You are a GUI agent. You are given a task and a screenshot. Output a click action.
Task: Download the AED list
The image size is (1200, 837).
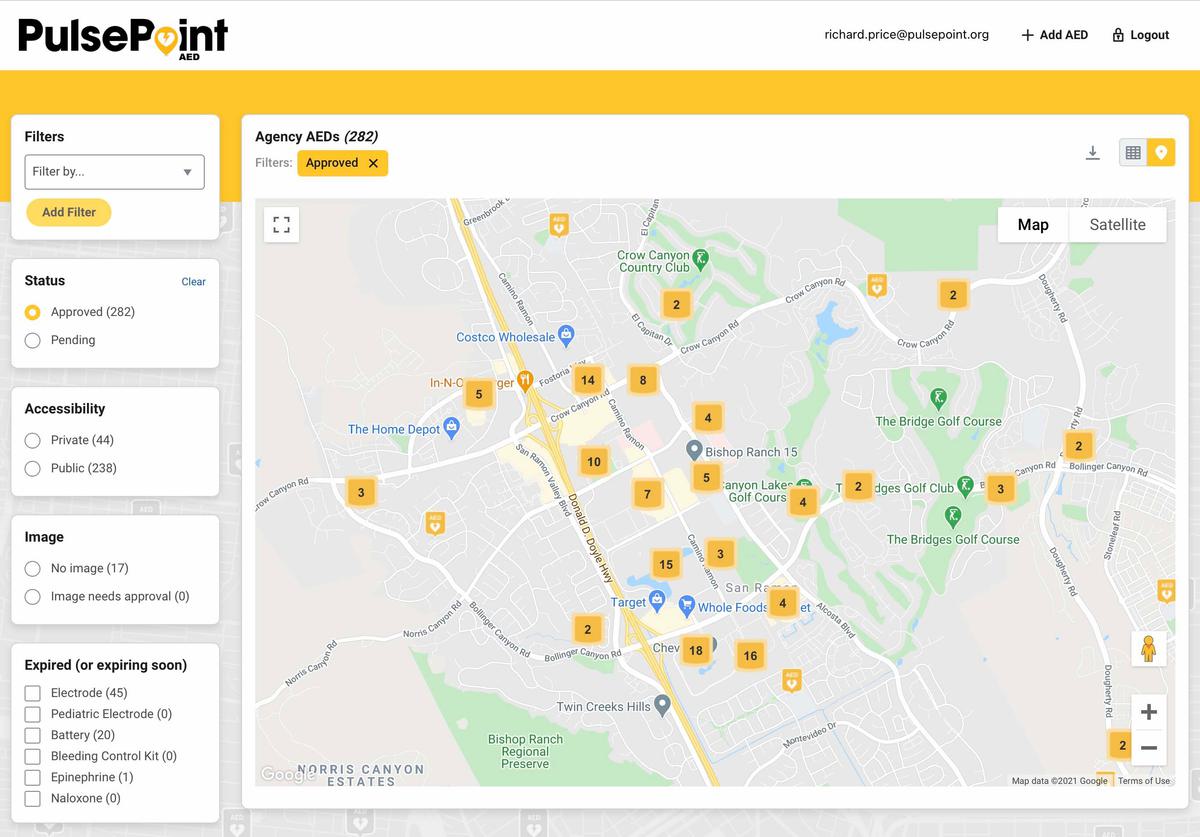click(1093, 152)
